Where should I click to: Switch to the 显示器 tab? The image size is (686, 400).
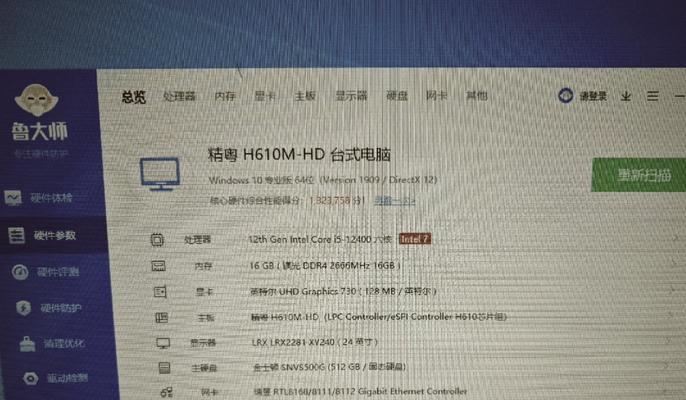pos(351,96)
